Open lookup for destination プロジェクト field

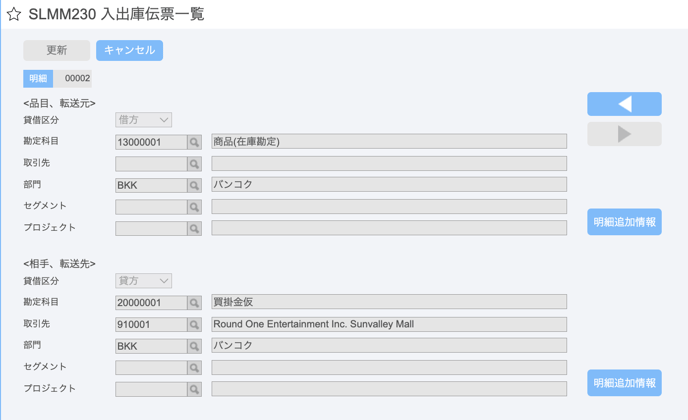(194, 389)
